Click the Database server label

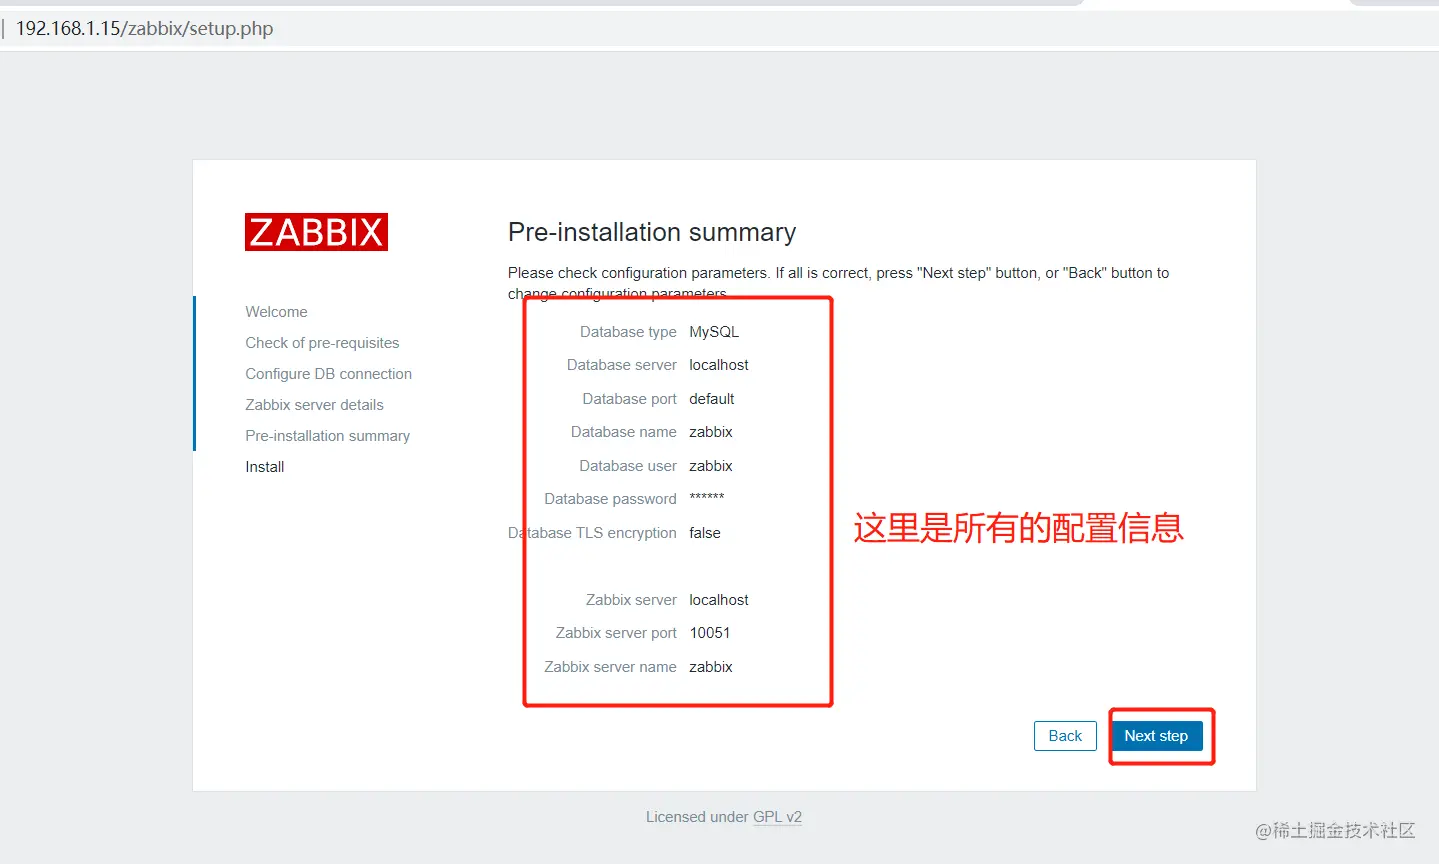(x=622, y=365)
